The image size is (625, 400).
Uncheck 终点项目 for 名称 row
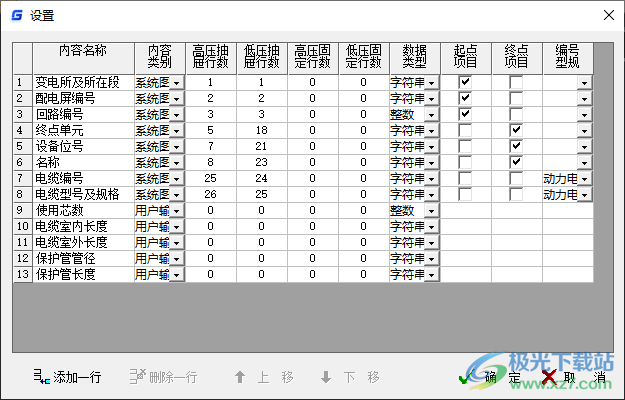(x=516, y=162)
